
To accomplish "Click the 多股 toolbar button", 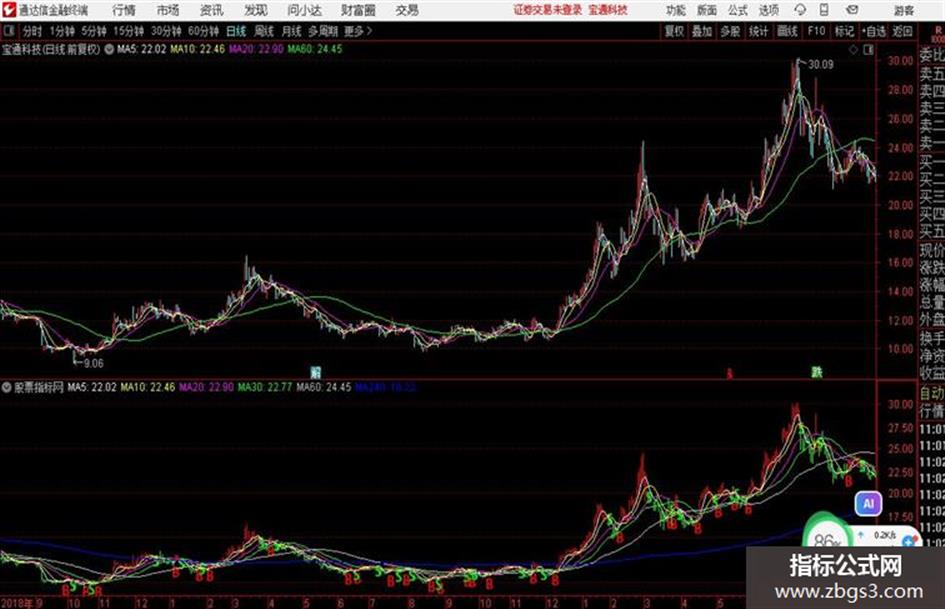I will [730, 31].
